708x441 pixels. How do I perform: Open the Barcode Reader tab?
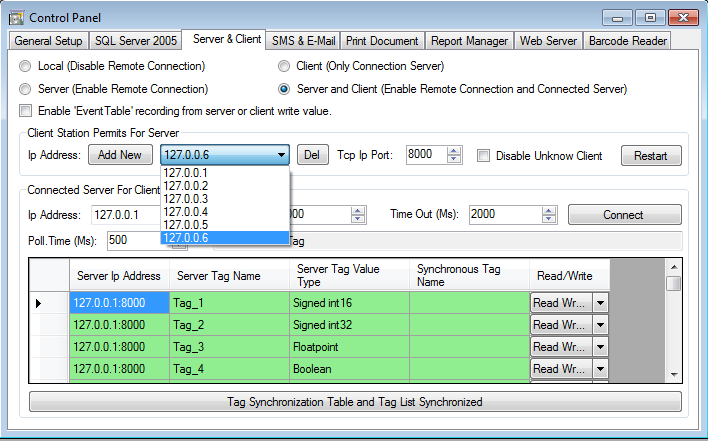[627, 40]
